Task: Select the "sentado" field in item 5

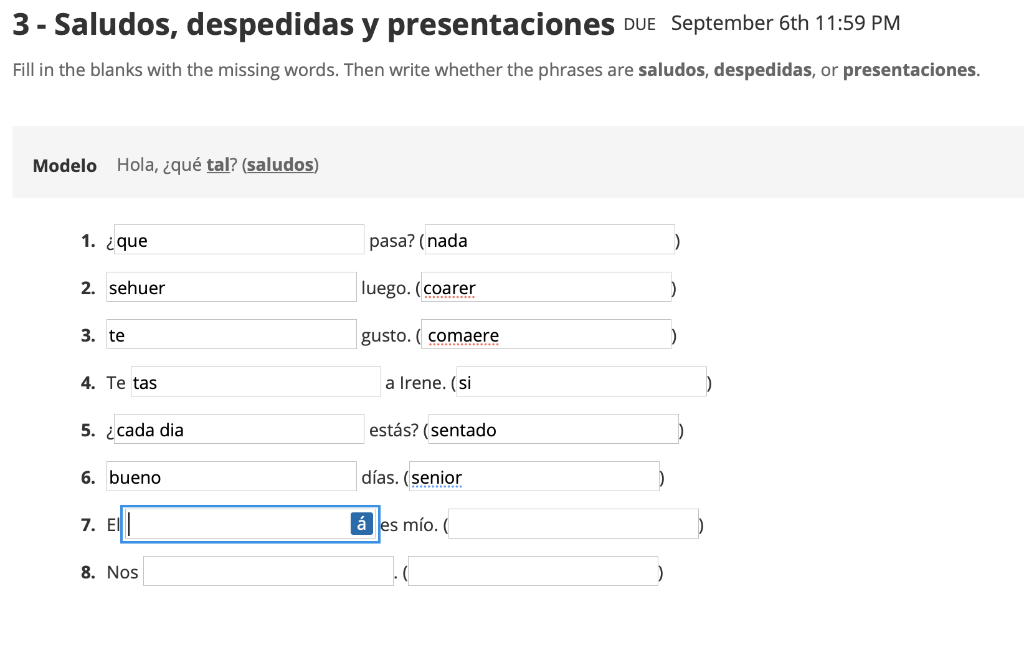Action: 550,428
